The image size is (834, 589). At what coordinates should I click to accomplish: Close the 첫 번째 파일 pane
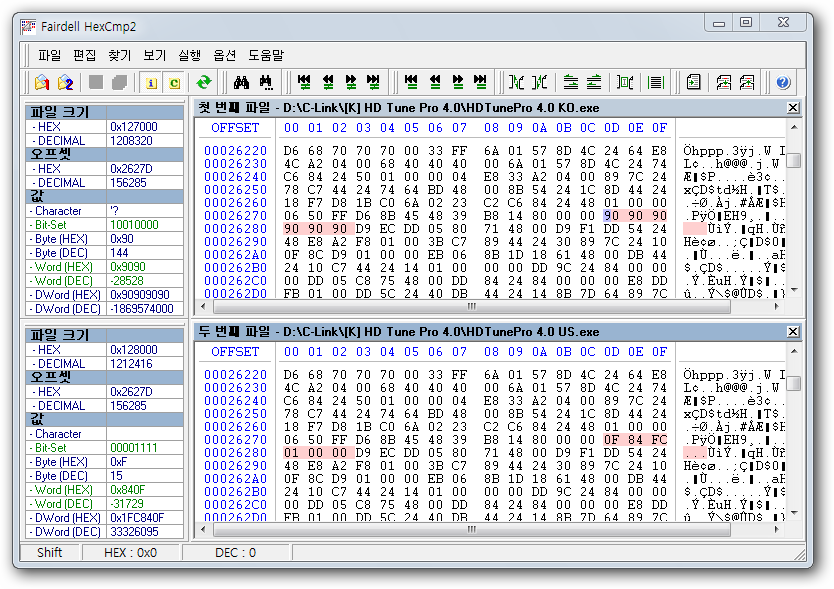coord(793,108)
